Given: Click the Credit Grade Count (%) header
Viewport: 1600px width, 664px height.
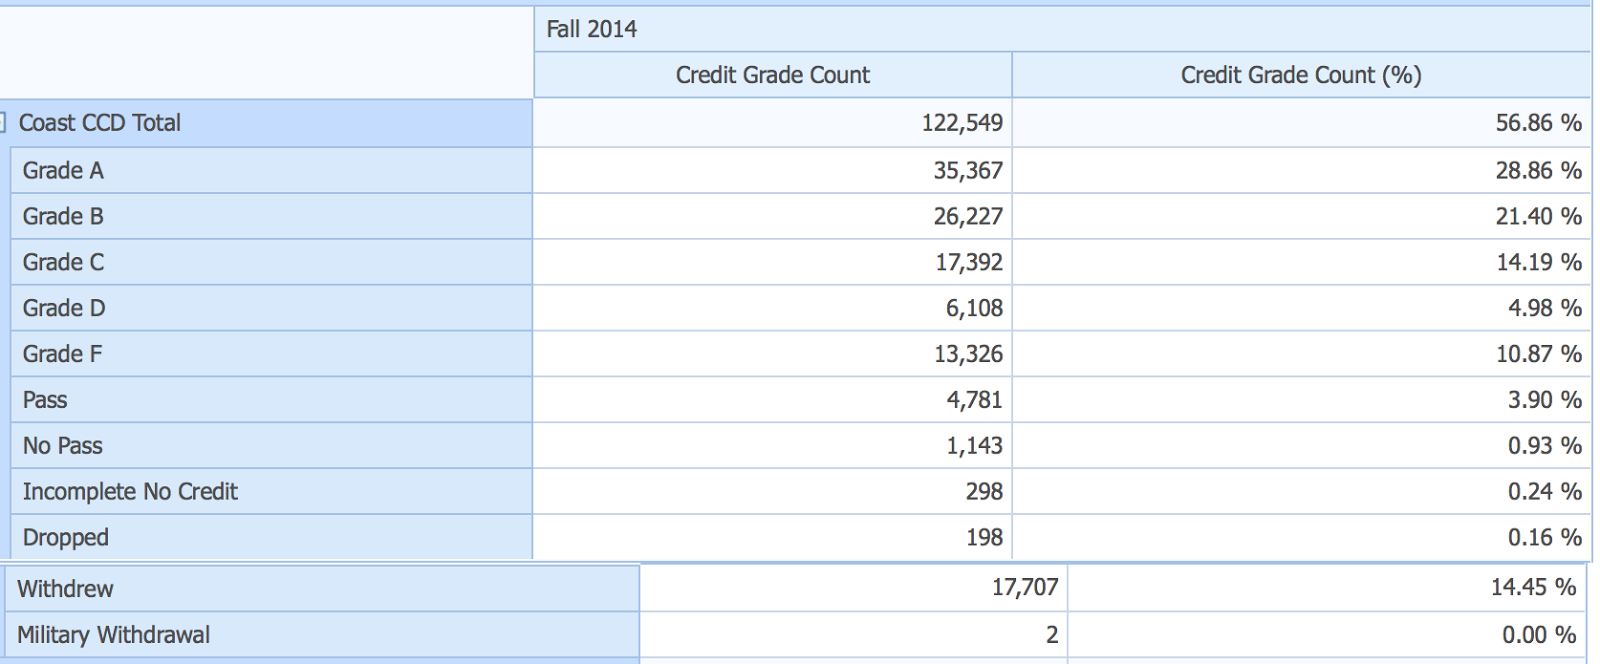Looking at the screenshot, I should (1301, 75).
